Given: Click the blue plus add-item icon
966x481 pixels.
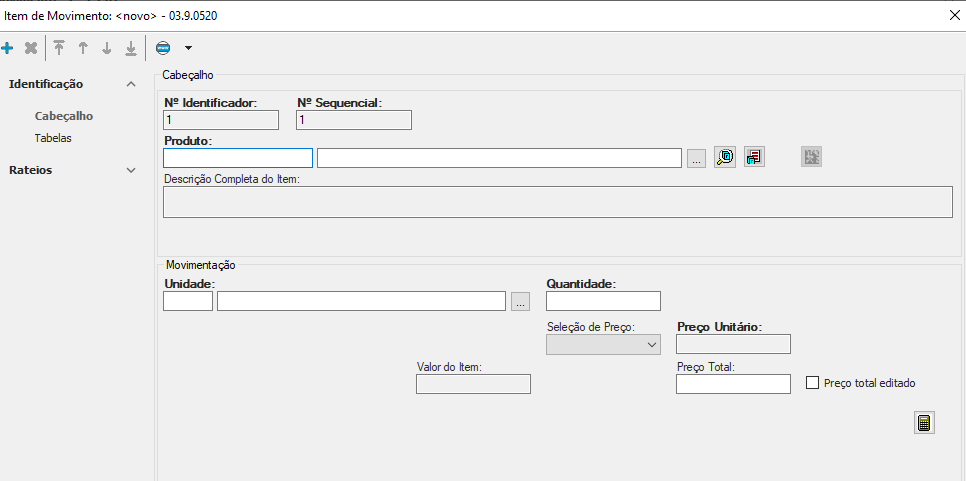Looking at the screenshot, I should pos(8,47).
